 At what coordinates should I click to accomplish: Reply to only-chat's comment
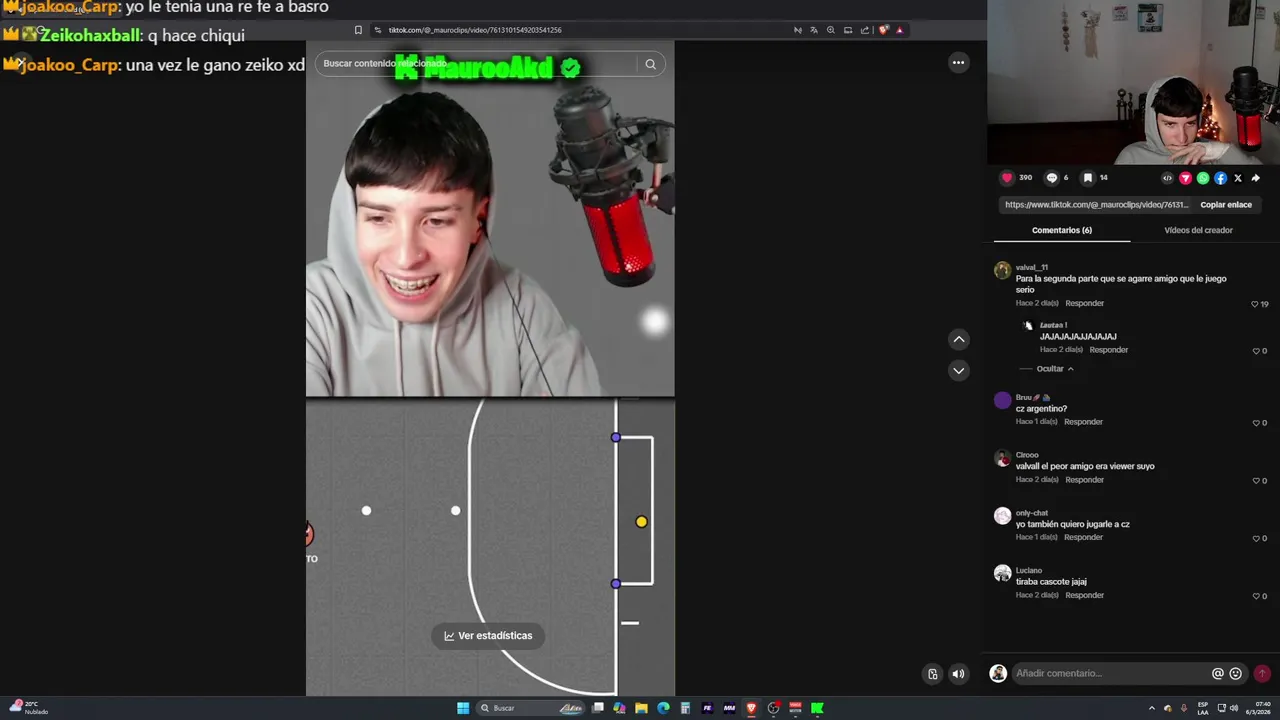[1083, 537]
